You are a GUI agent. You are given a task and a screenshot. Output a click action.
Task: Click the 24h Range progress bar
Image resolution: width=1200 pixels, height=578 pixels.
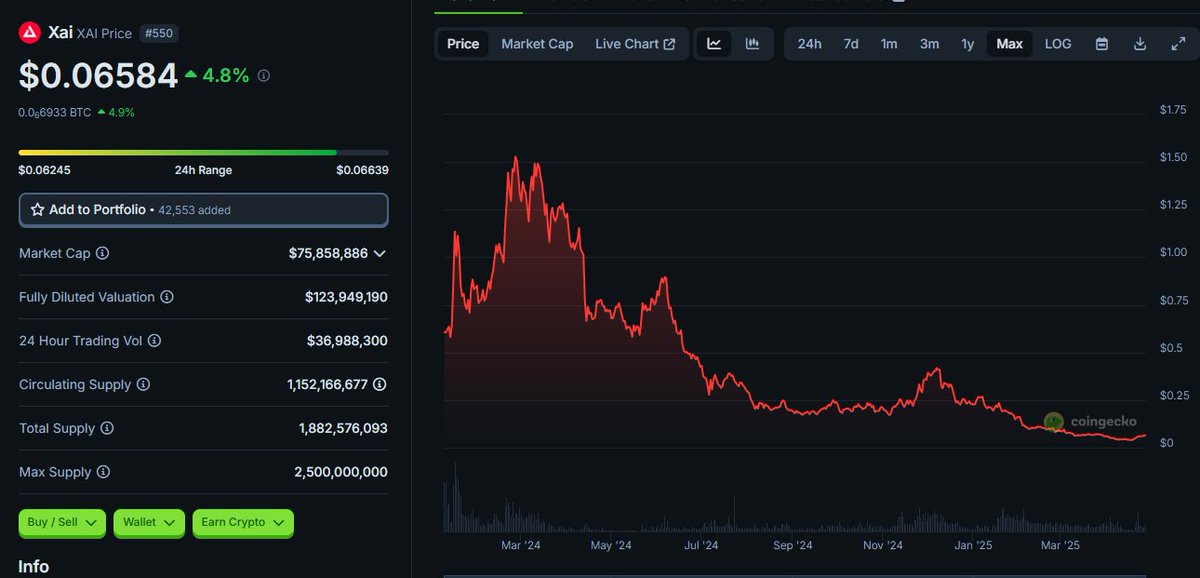point(204,152)
